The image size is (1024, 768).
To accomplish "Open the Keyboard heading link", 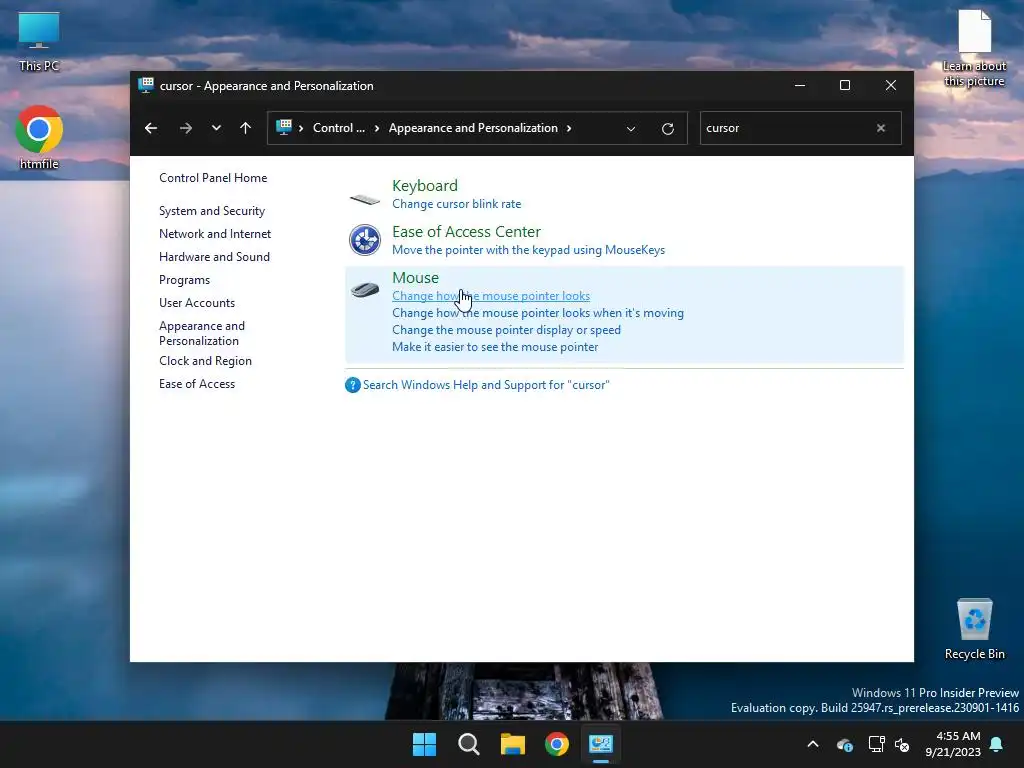I will [x=424, y=185].
